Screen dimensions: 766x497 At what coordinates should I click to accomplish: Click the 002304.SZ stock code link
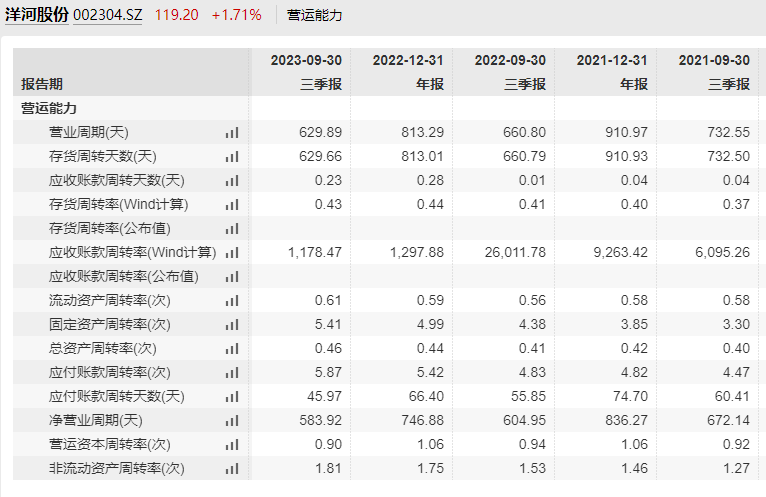[107, 15]
